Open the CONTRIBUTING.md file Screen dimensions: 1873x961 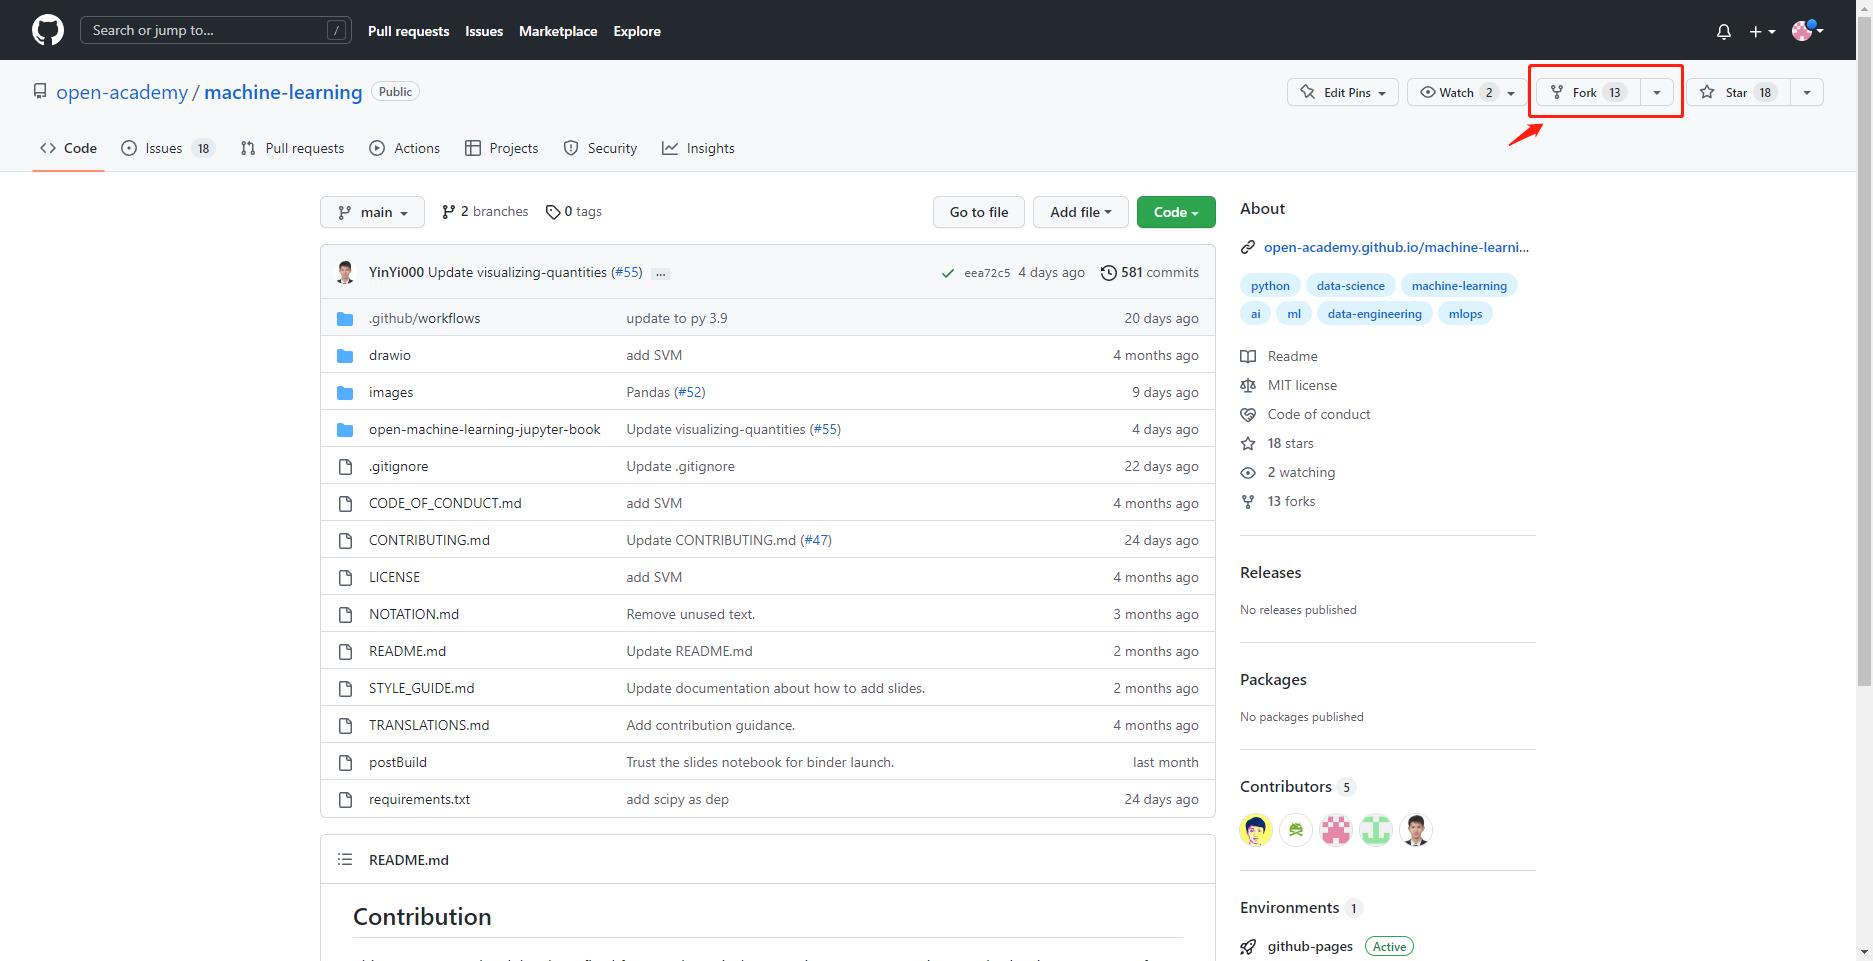point(429,540)
